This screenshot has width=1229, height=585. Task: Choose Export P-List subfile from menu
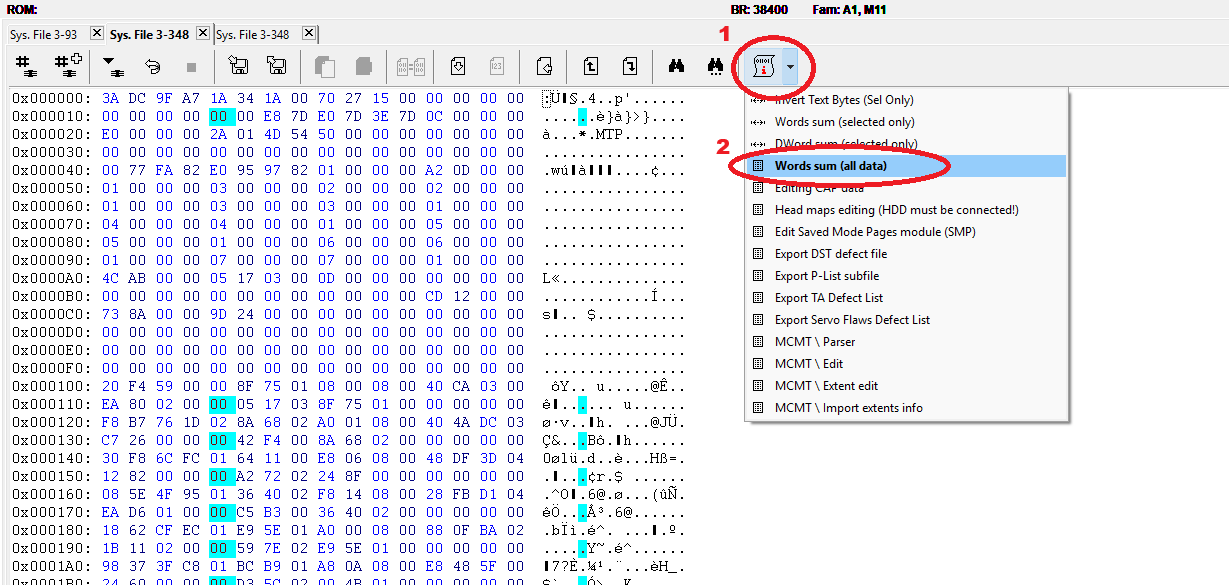(x=827, y=276)
